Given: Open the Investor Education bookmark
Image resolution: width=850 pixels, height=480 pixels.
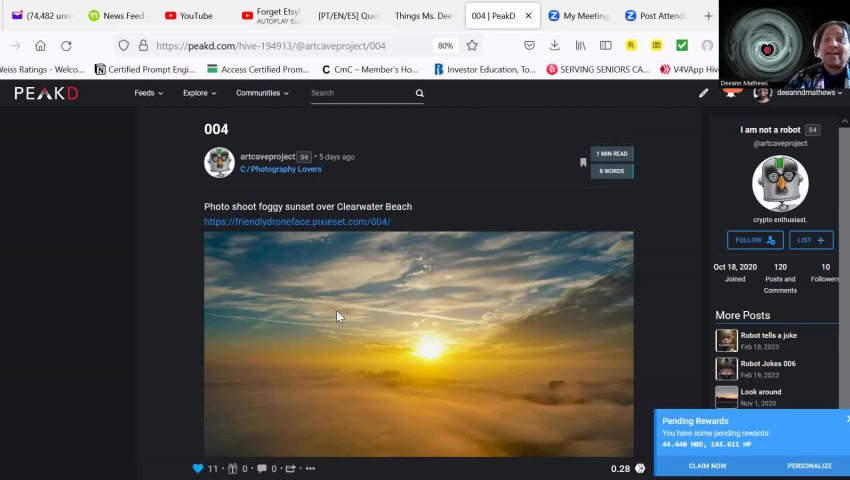Looking at the screenshot, I should point(485,69).
